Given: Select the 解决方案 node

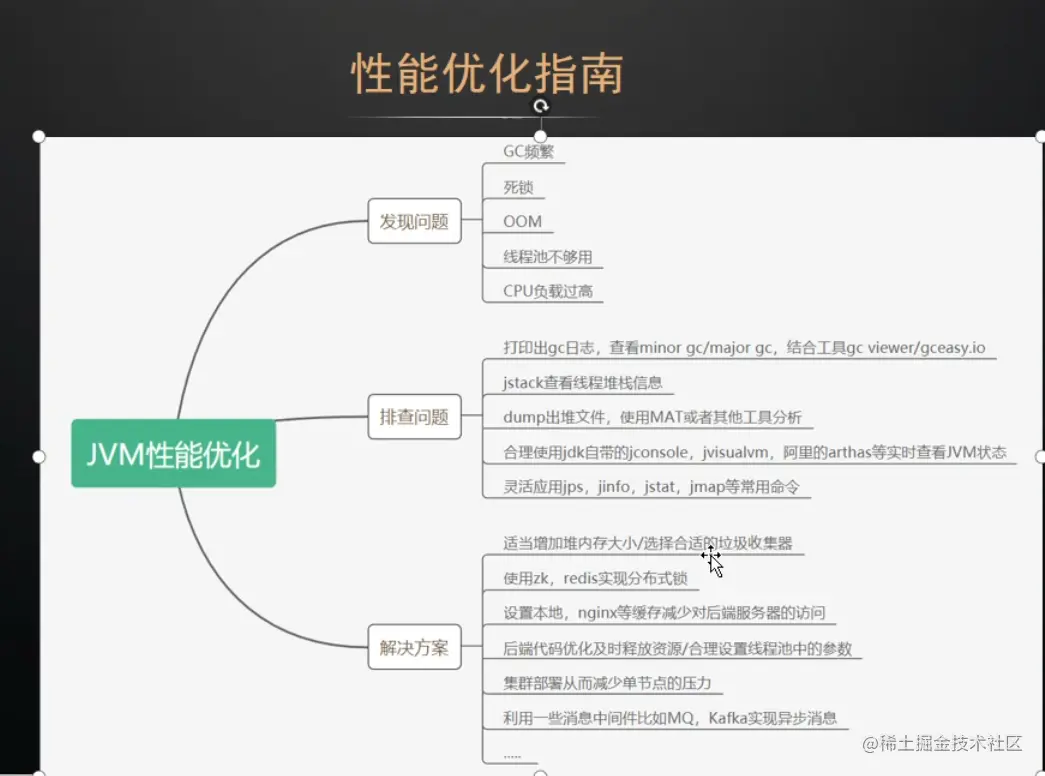Looking at the screenshot, I should click(x=415, y=647).
